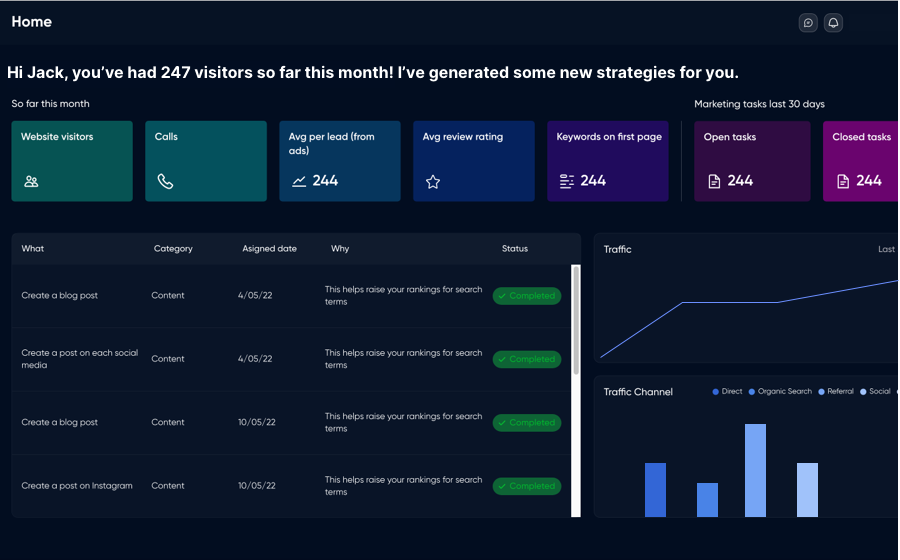900x560 pixels.
Task: Open the chat messages icon in header
Action: point(808,23)
